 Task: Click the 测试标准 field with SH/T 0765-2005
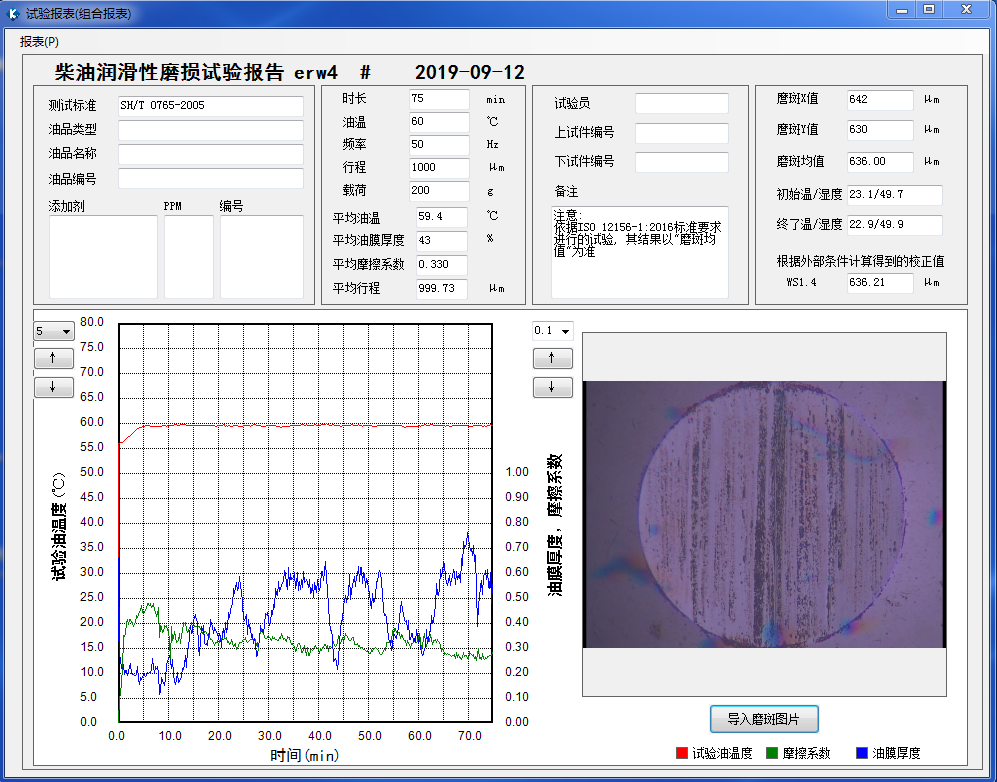pyautogui.click(x=210, y=105)
